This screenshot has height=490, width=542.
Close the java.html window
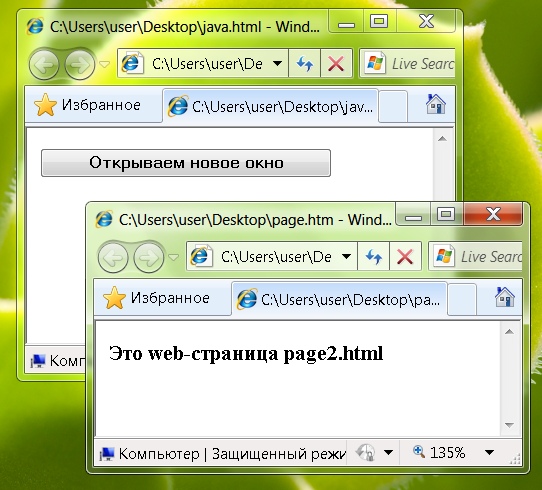pos(426,22)
